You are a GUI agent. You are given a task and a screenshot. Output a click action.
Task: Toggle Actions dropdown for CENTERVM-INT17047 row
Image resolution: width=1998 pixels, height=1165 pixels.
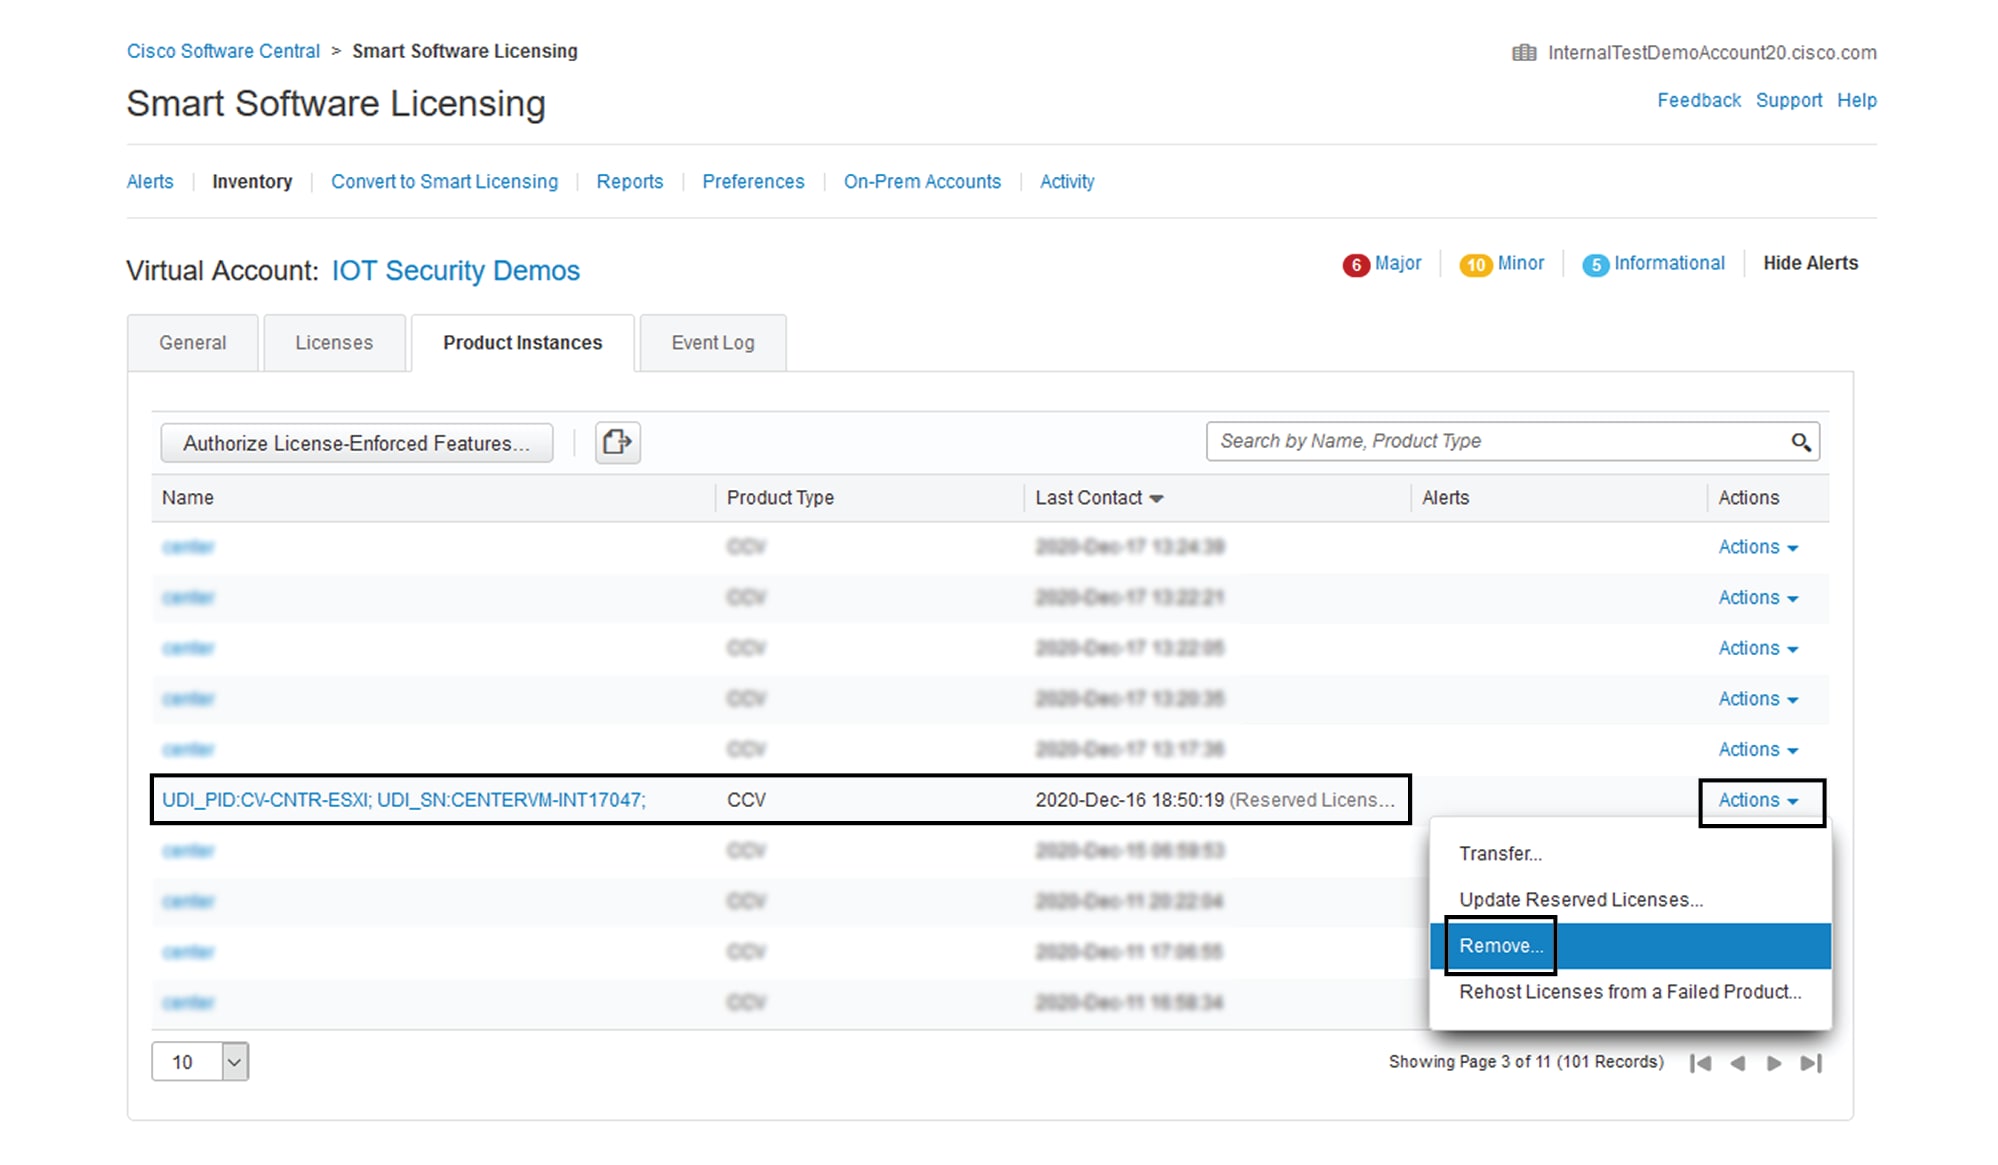click(x=1758, y=801)
